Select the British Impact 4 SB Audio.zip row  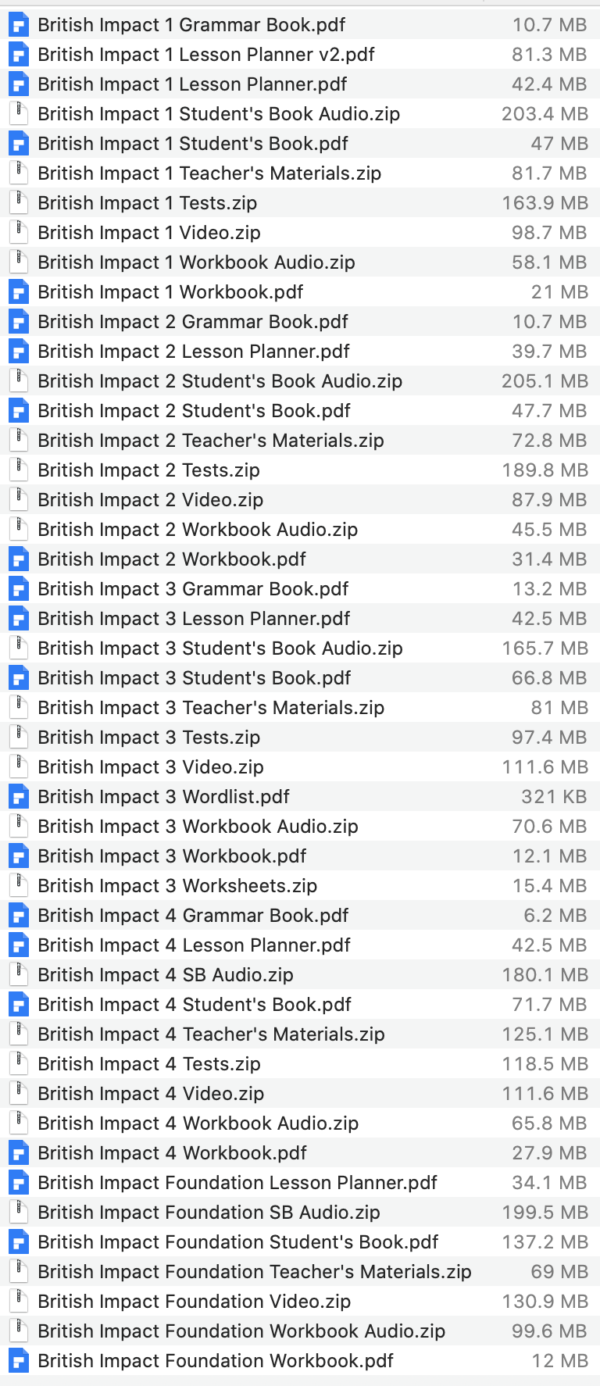[167, 974]
